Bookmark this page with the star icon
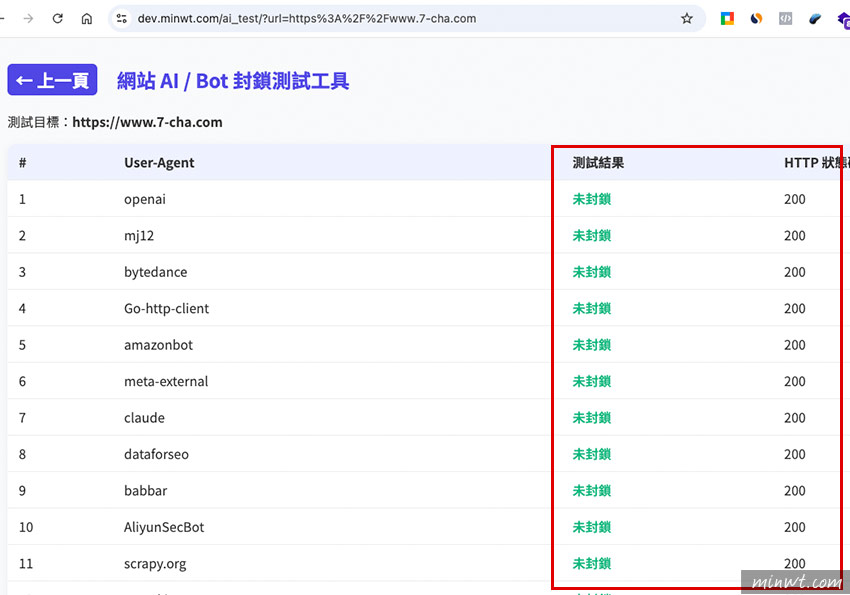Screen dimensions: 850x595 (x=687, y=18)
